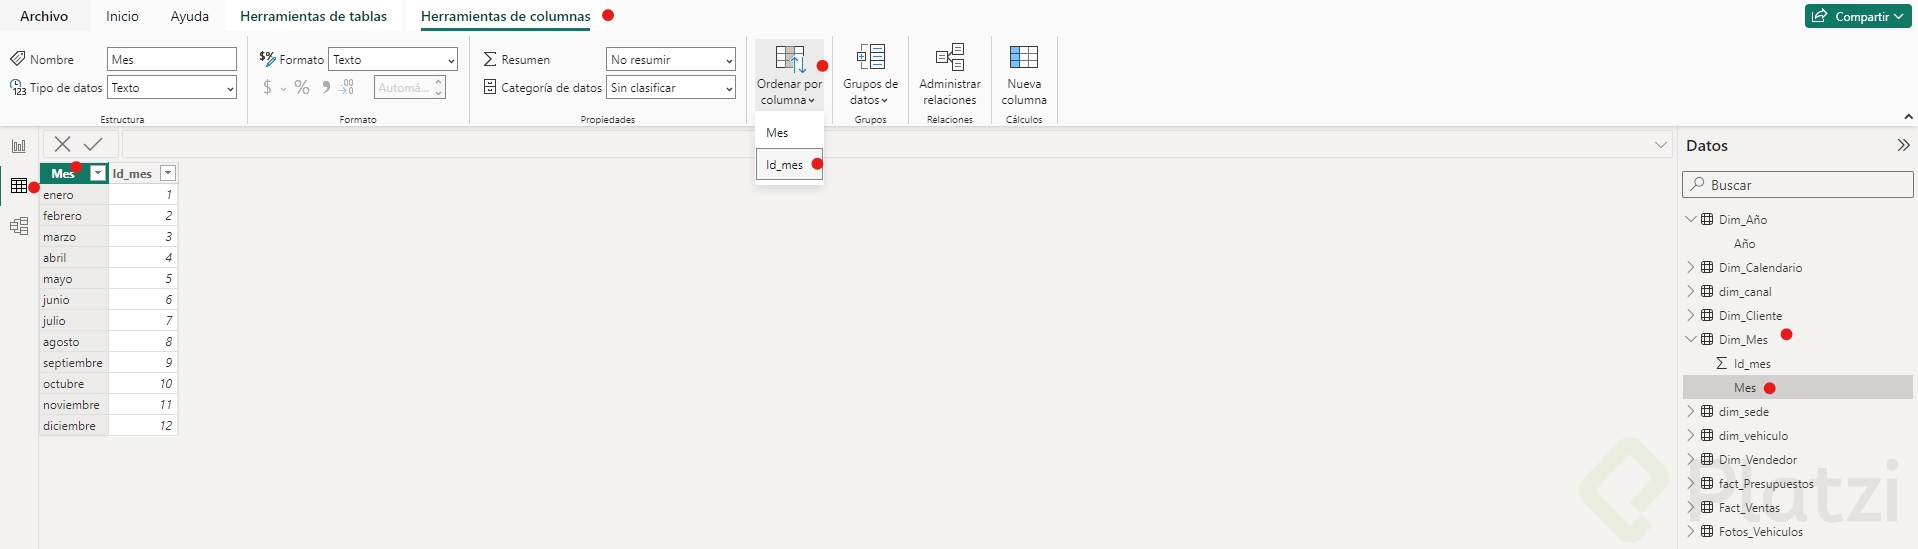Switch to the table view icon
This screenshot has height=549, width=1918.
19,186
